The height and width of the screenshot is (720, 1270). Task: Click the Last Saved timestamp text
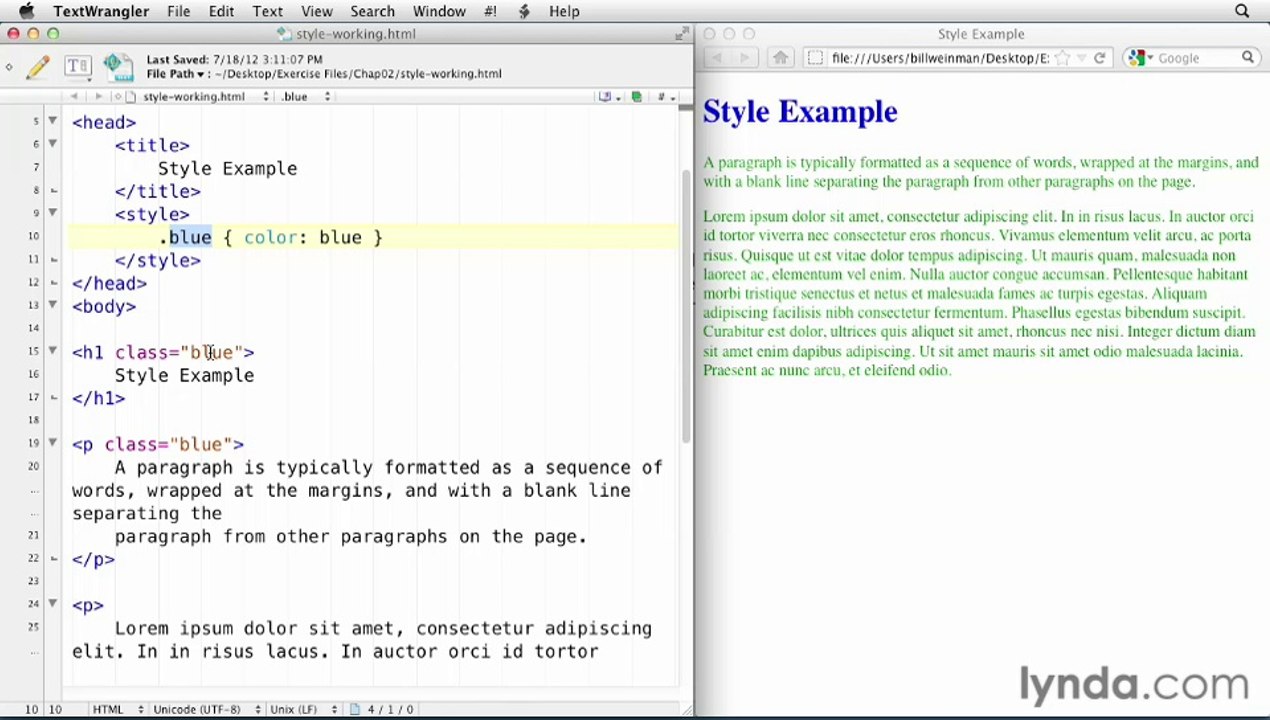click(x=234, y=60)
